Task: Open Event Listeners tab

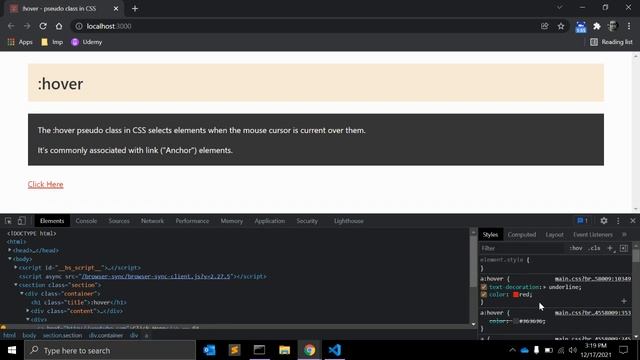Action: point(593,235)
